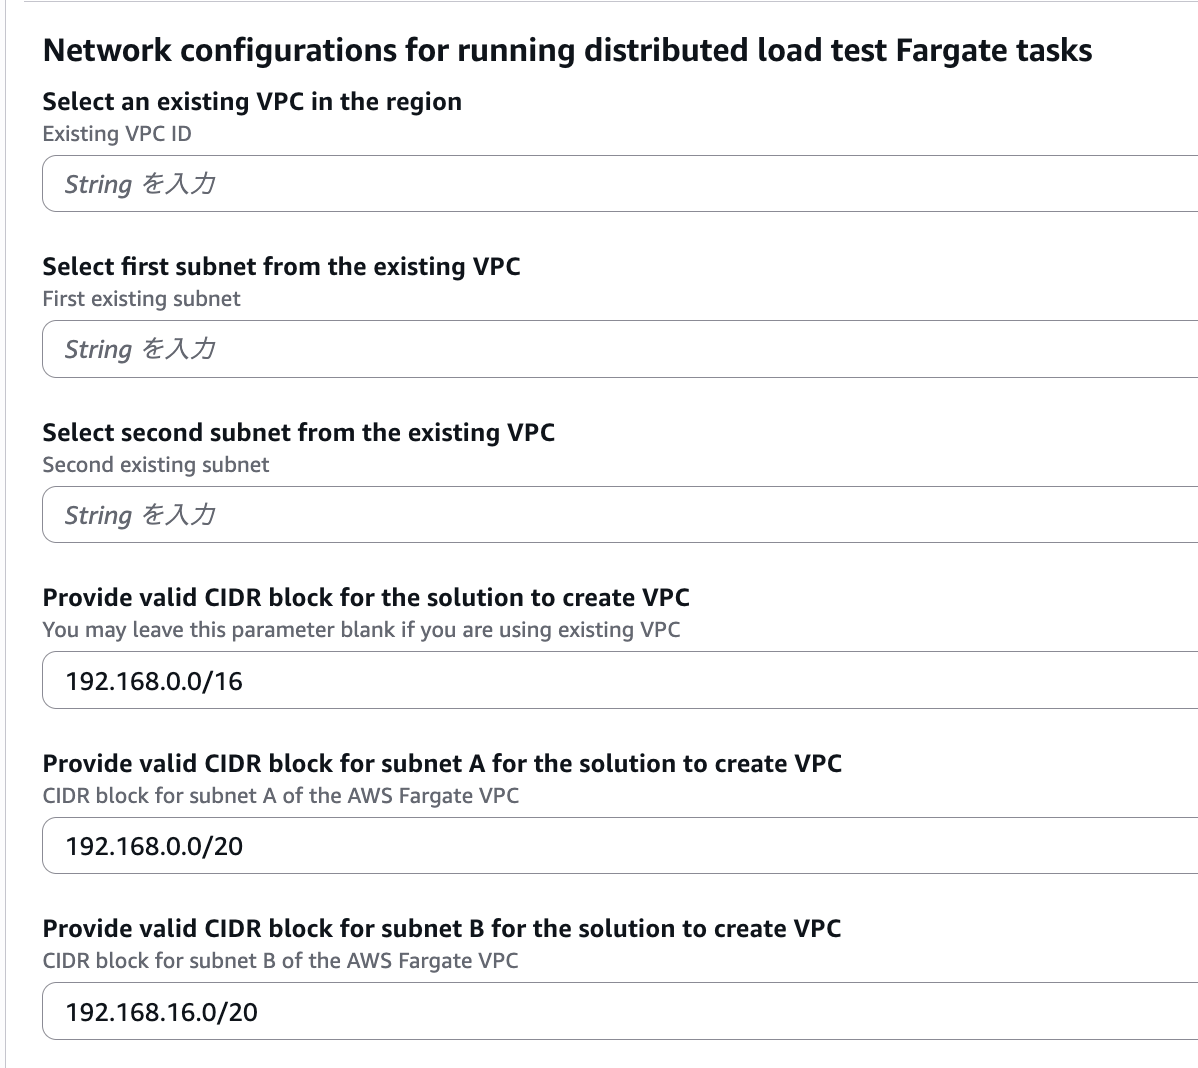The height and width of the screenshot is (1068, 1198).
Task: Click blank area right of 192.168.16.0/20 in field
Action: [700, 1012]
